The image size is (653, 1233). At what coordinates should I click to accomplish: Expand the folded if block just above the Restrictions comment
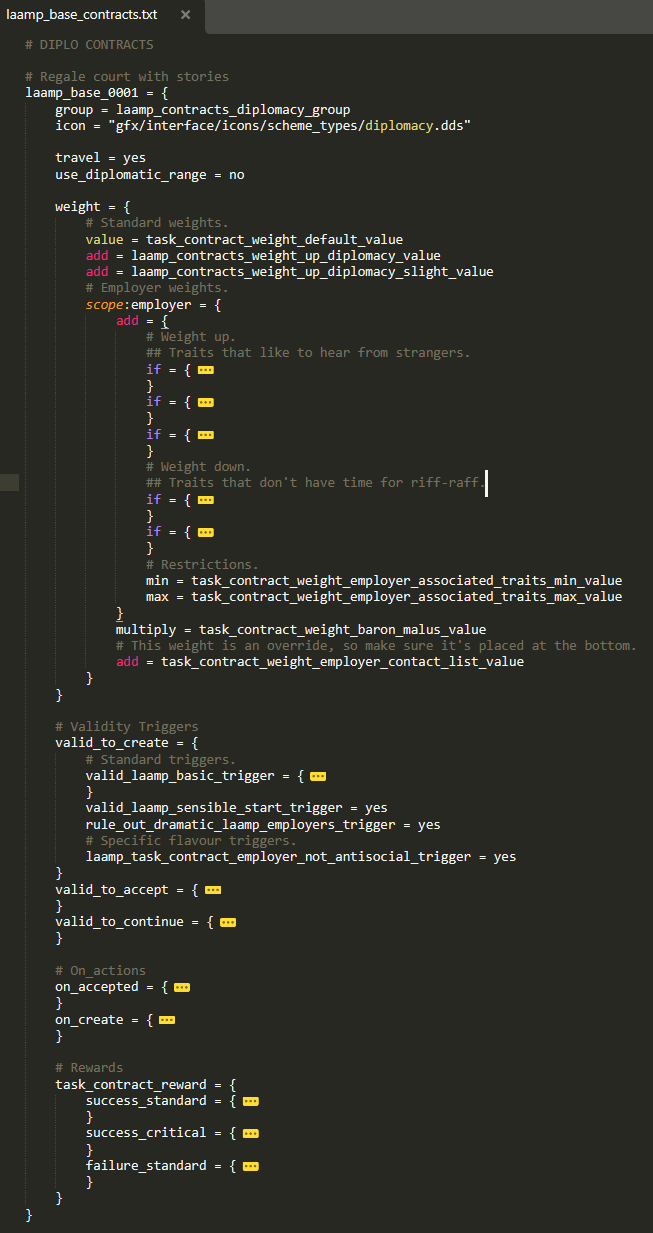(206, 532)
